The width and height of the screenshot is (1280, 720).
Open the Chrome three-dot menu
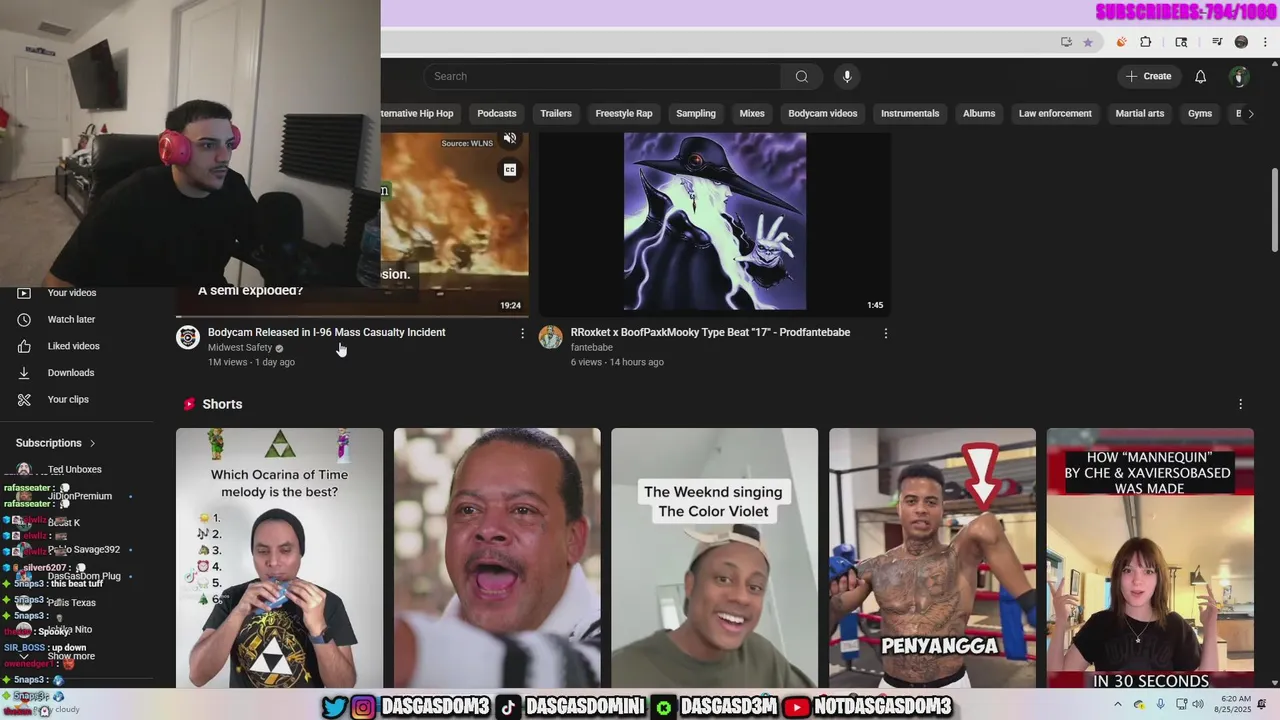click(x=1266, y=42)
